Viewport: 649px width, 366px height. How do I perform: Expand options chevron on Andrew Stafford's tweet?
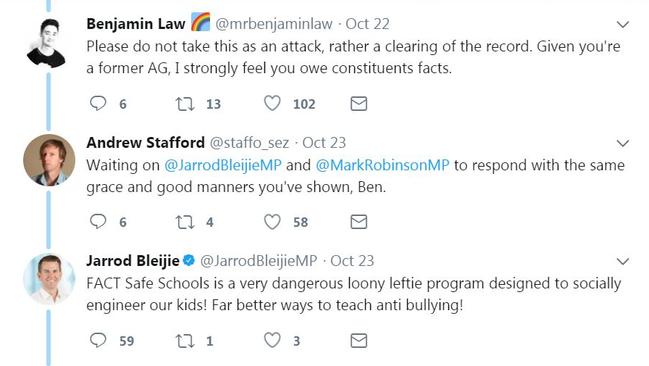[623, 143]
